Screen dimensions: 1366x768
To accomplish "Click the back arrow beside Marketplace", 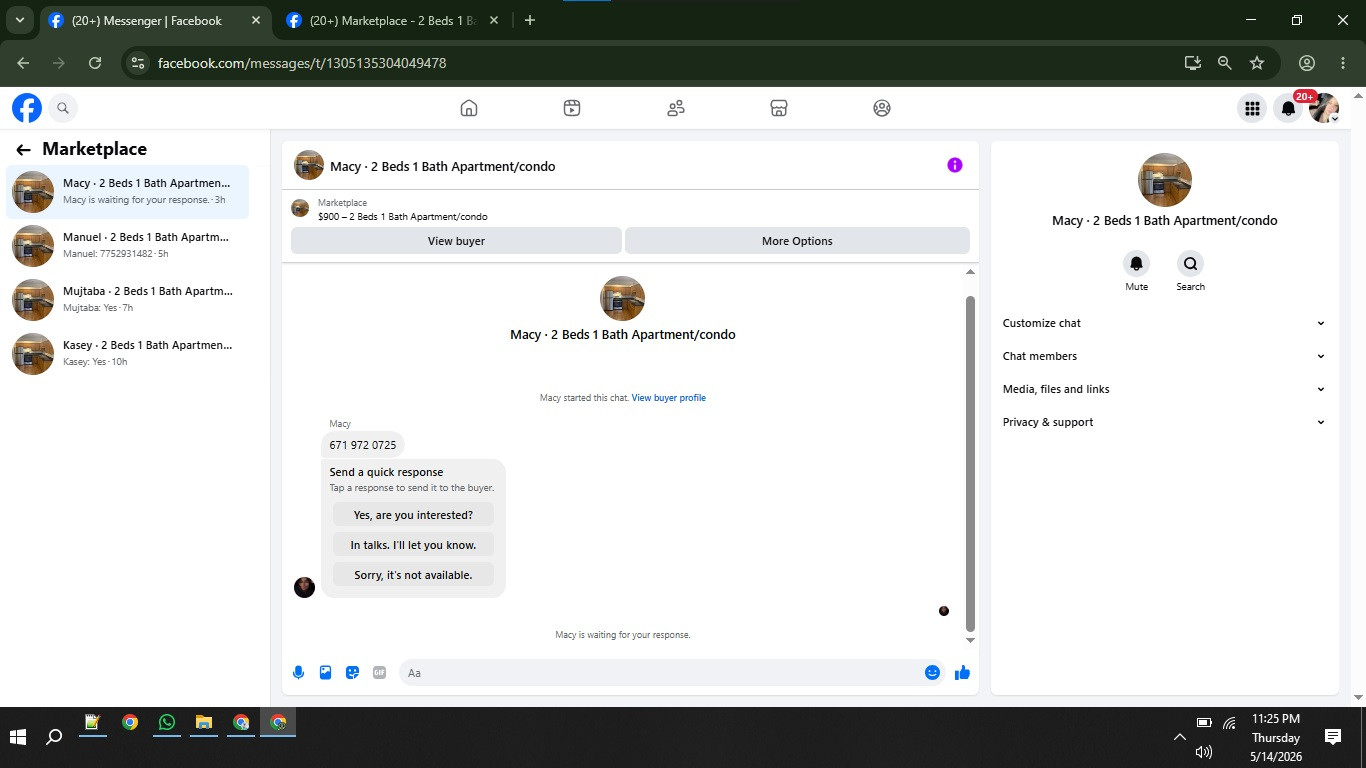I will pyautogui.click(x=23, y=150).
